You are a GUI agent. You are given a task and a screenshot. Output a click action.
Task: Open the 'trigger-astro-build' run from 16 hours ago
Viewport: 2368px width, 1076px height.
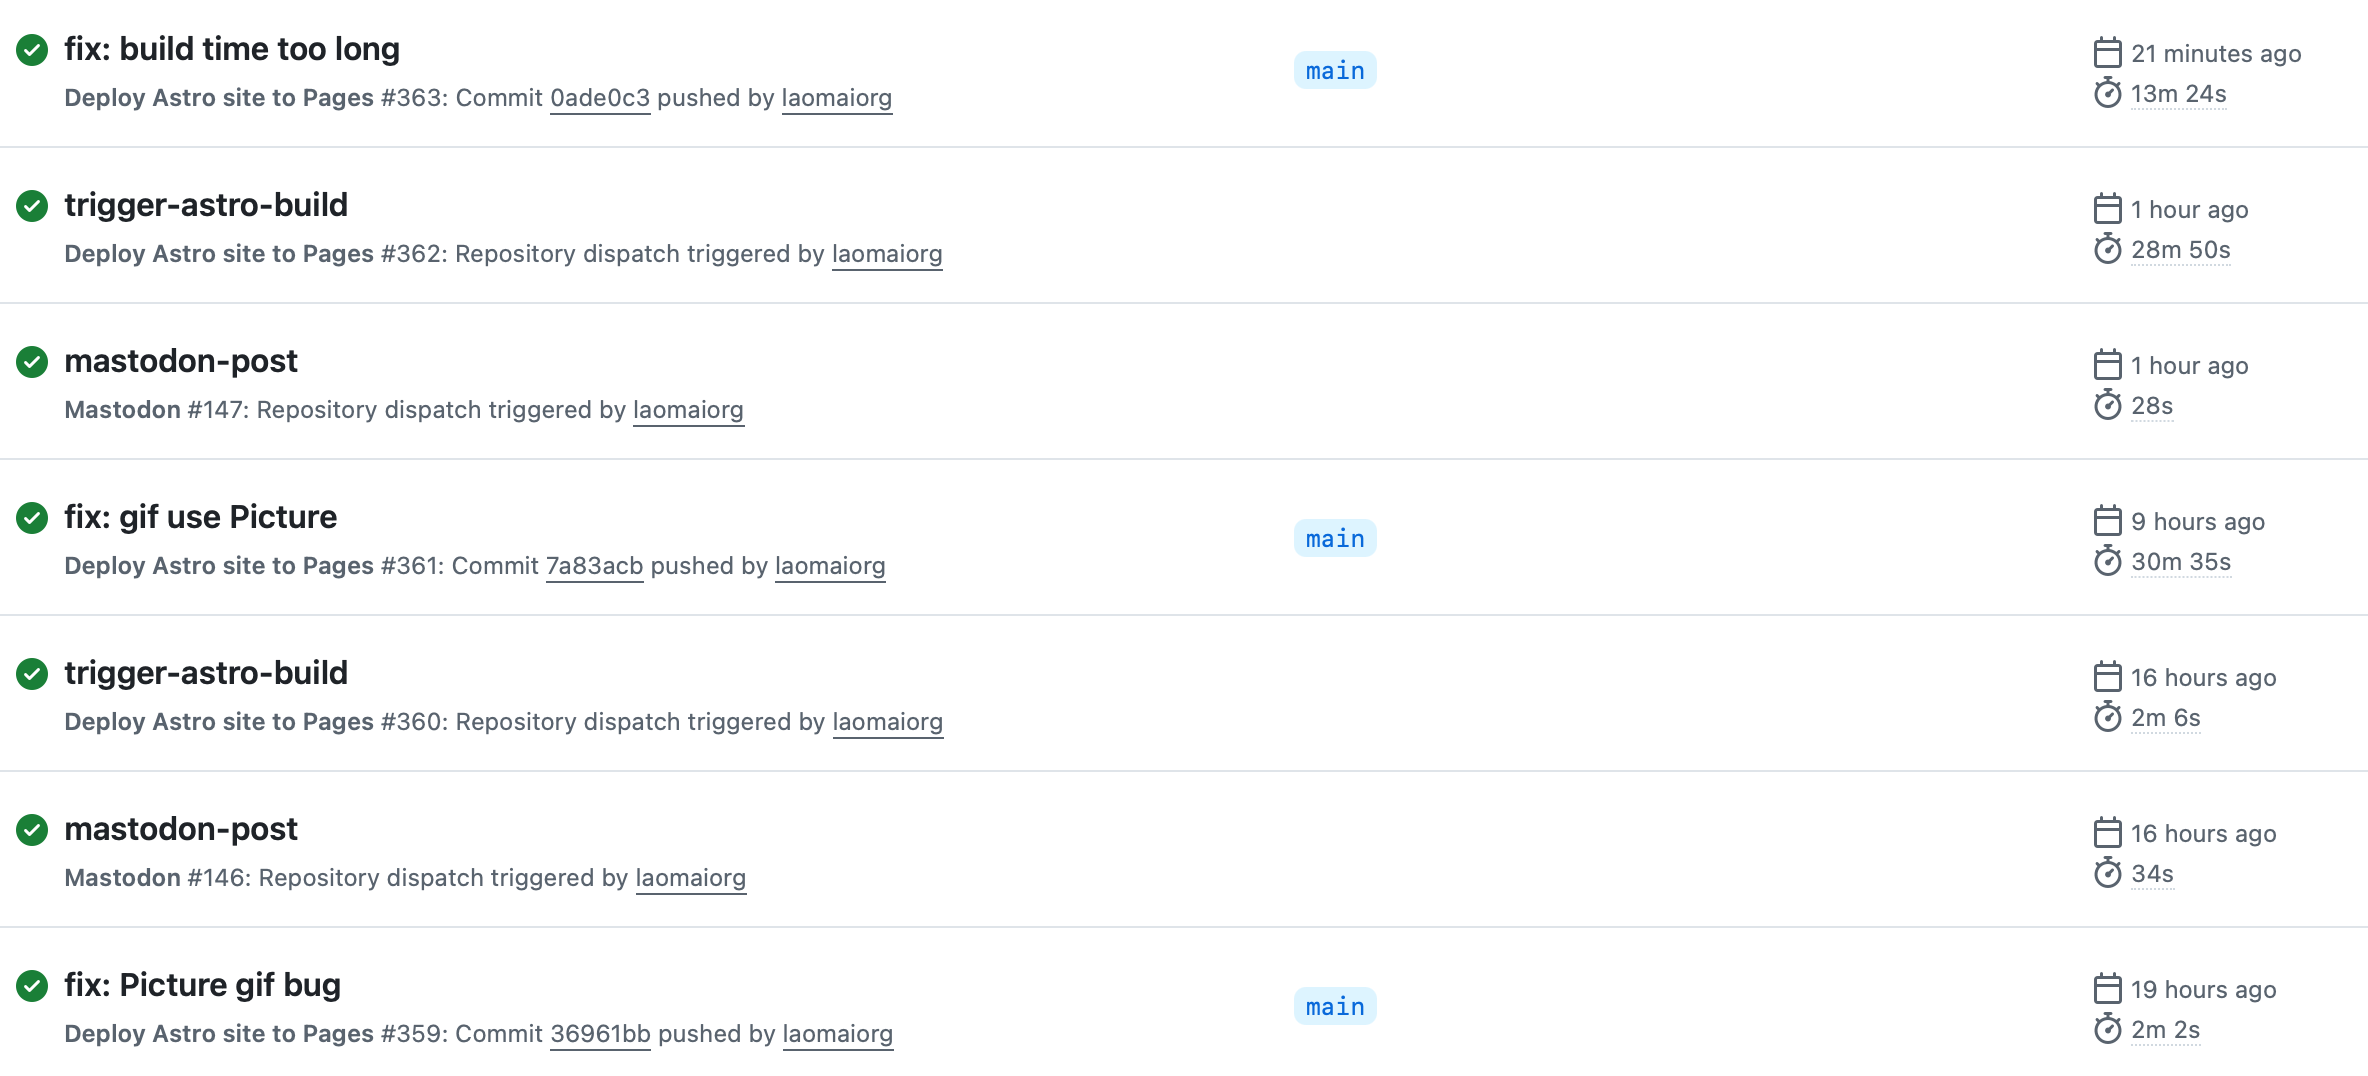206,672
